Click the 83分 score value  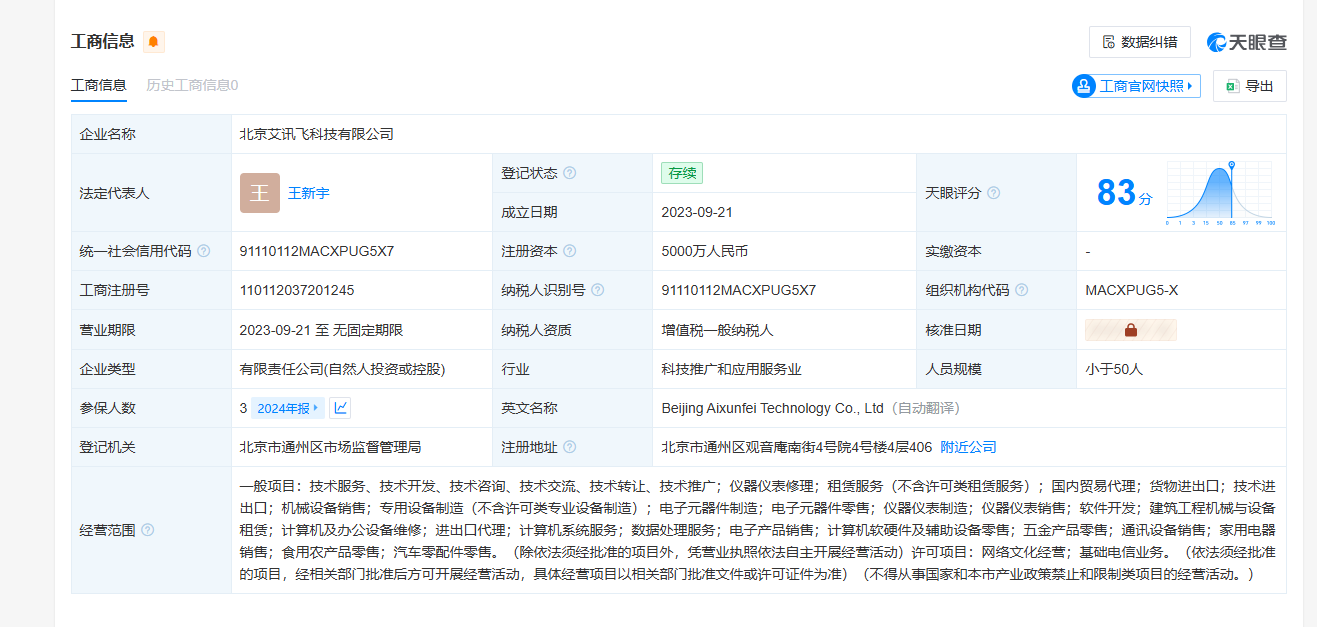coord(1124,192)
